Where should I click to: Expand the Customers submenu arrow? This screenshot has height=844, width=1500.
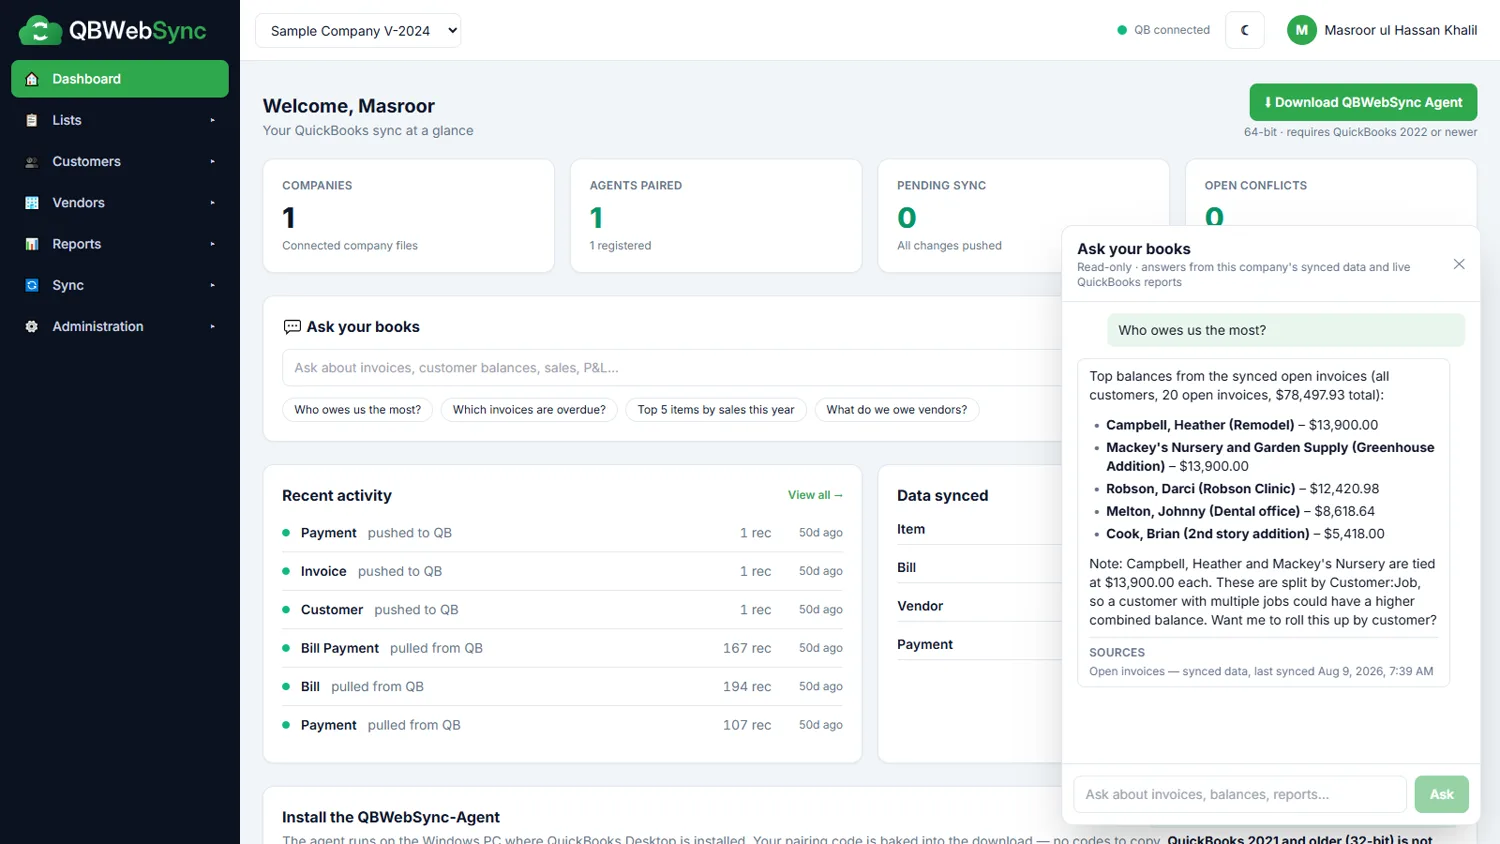(212, 162)
